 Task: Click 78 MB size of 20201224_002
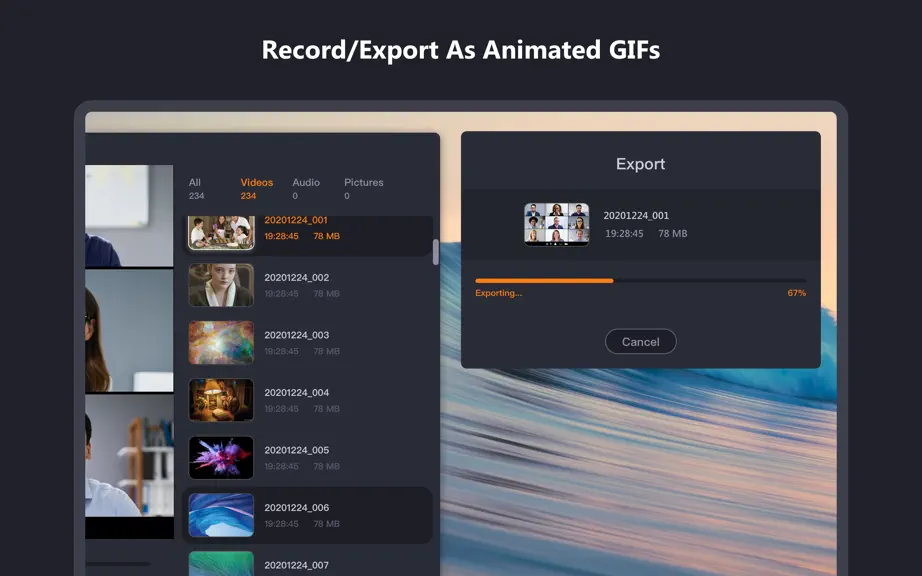click(x=326, y=294)
